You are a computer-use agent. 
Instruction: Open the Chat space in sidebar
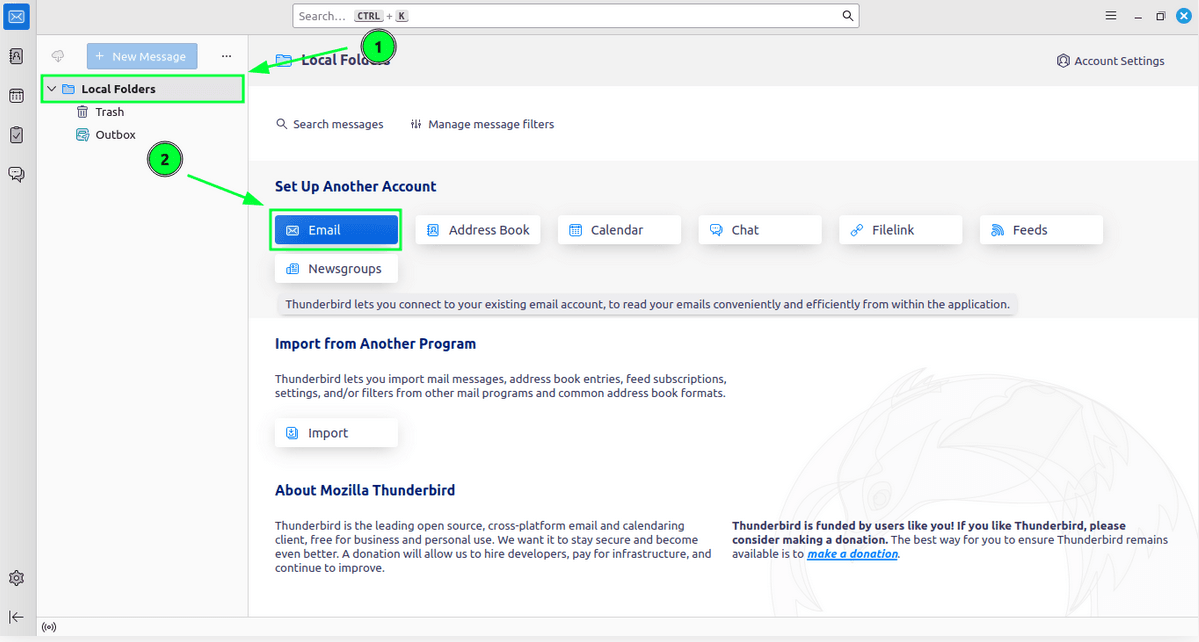(x=17, y=174)
